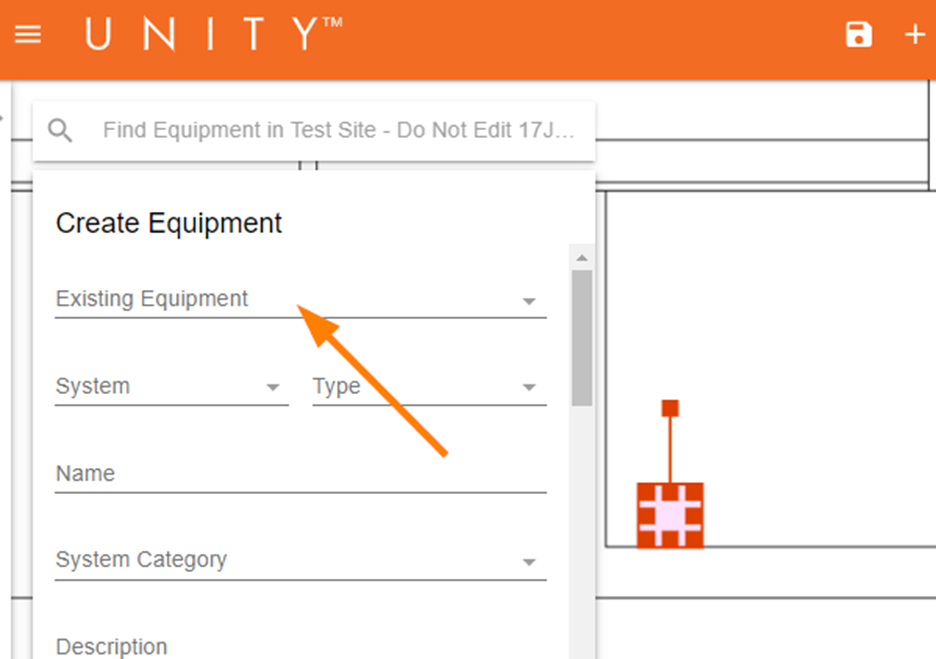The image size is (936, 659).
Task: Select the red equipment symbol on floor plan
Action: coord(670,515)
